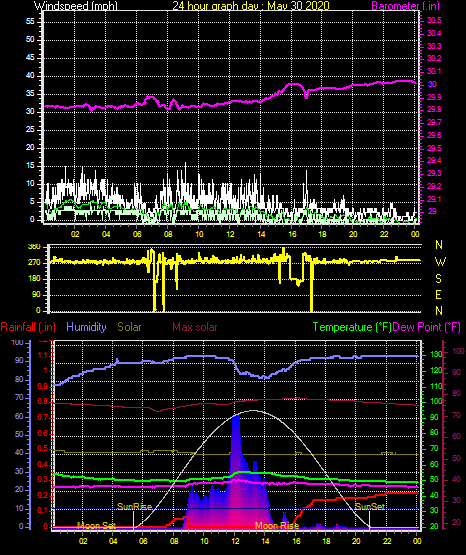Click hour 12 on the windspeed graph axis

[230, 234]
